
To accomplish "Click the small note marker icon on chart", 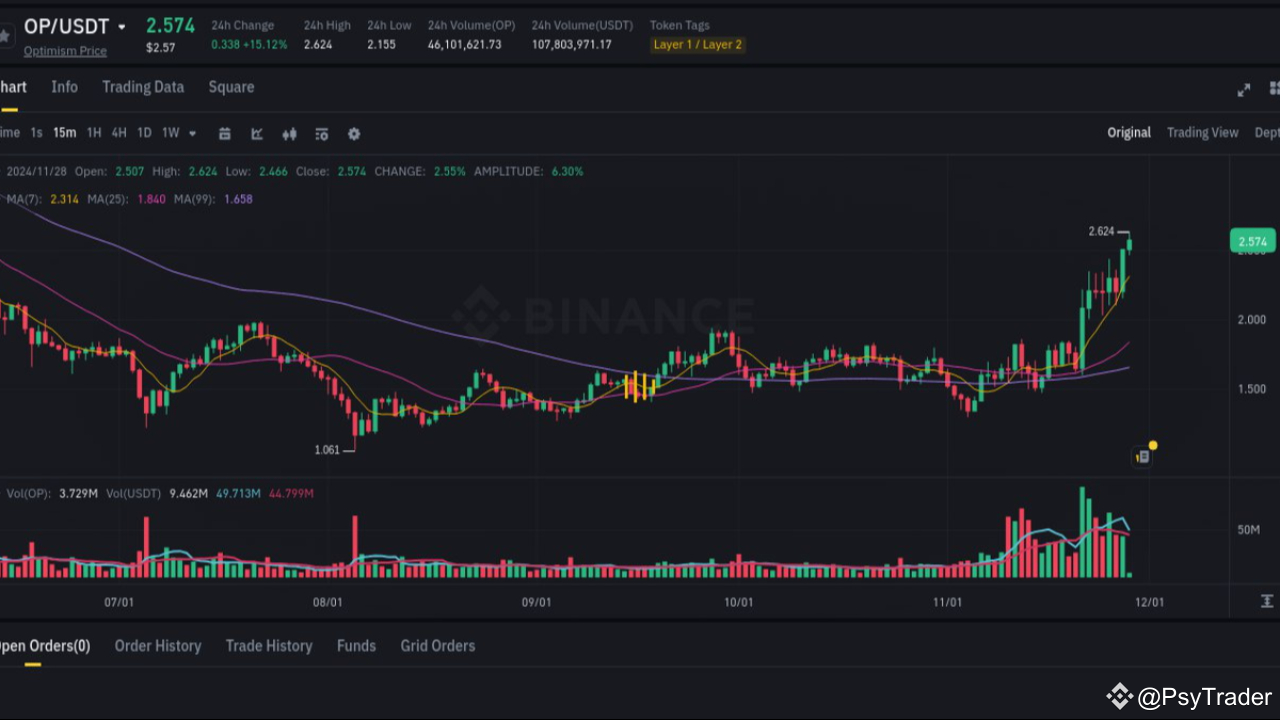I will point(1143,457).
